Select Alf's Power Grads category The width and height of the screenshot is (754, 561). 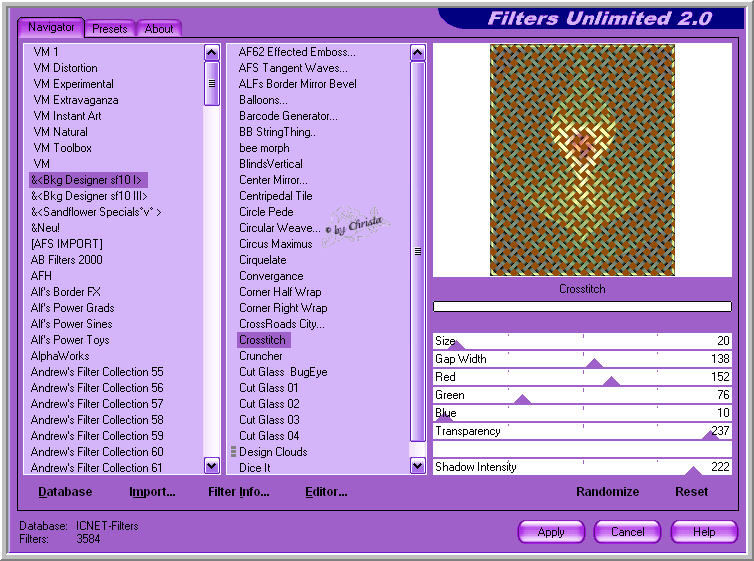click(72, 308)
